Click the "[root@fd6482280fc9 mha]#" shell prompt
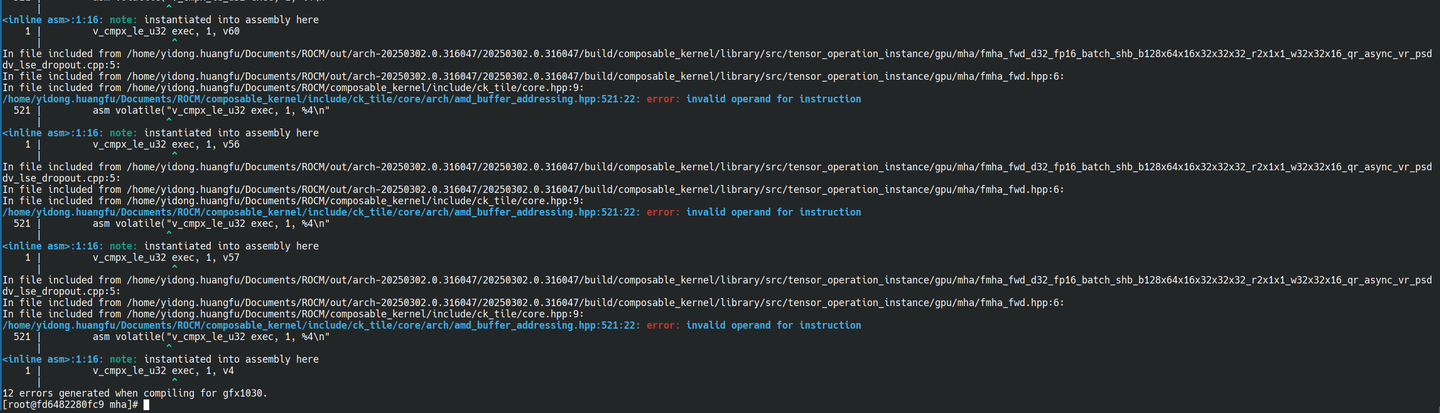The image size is (1440, 413). tap(71, 405)
